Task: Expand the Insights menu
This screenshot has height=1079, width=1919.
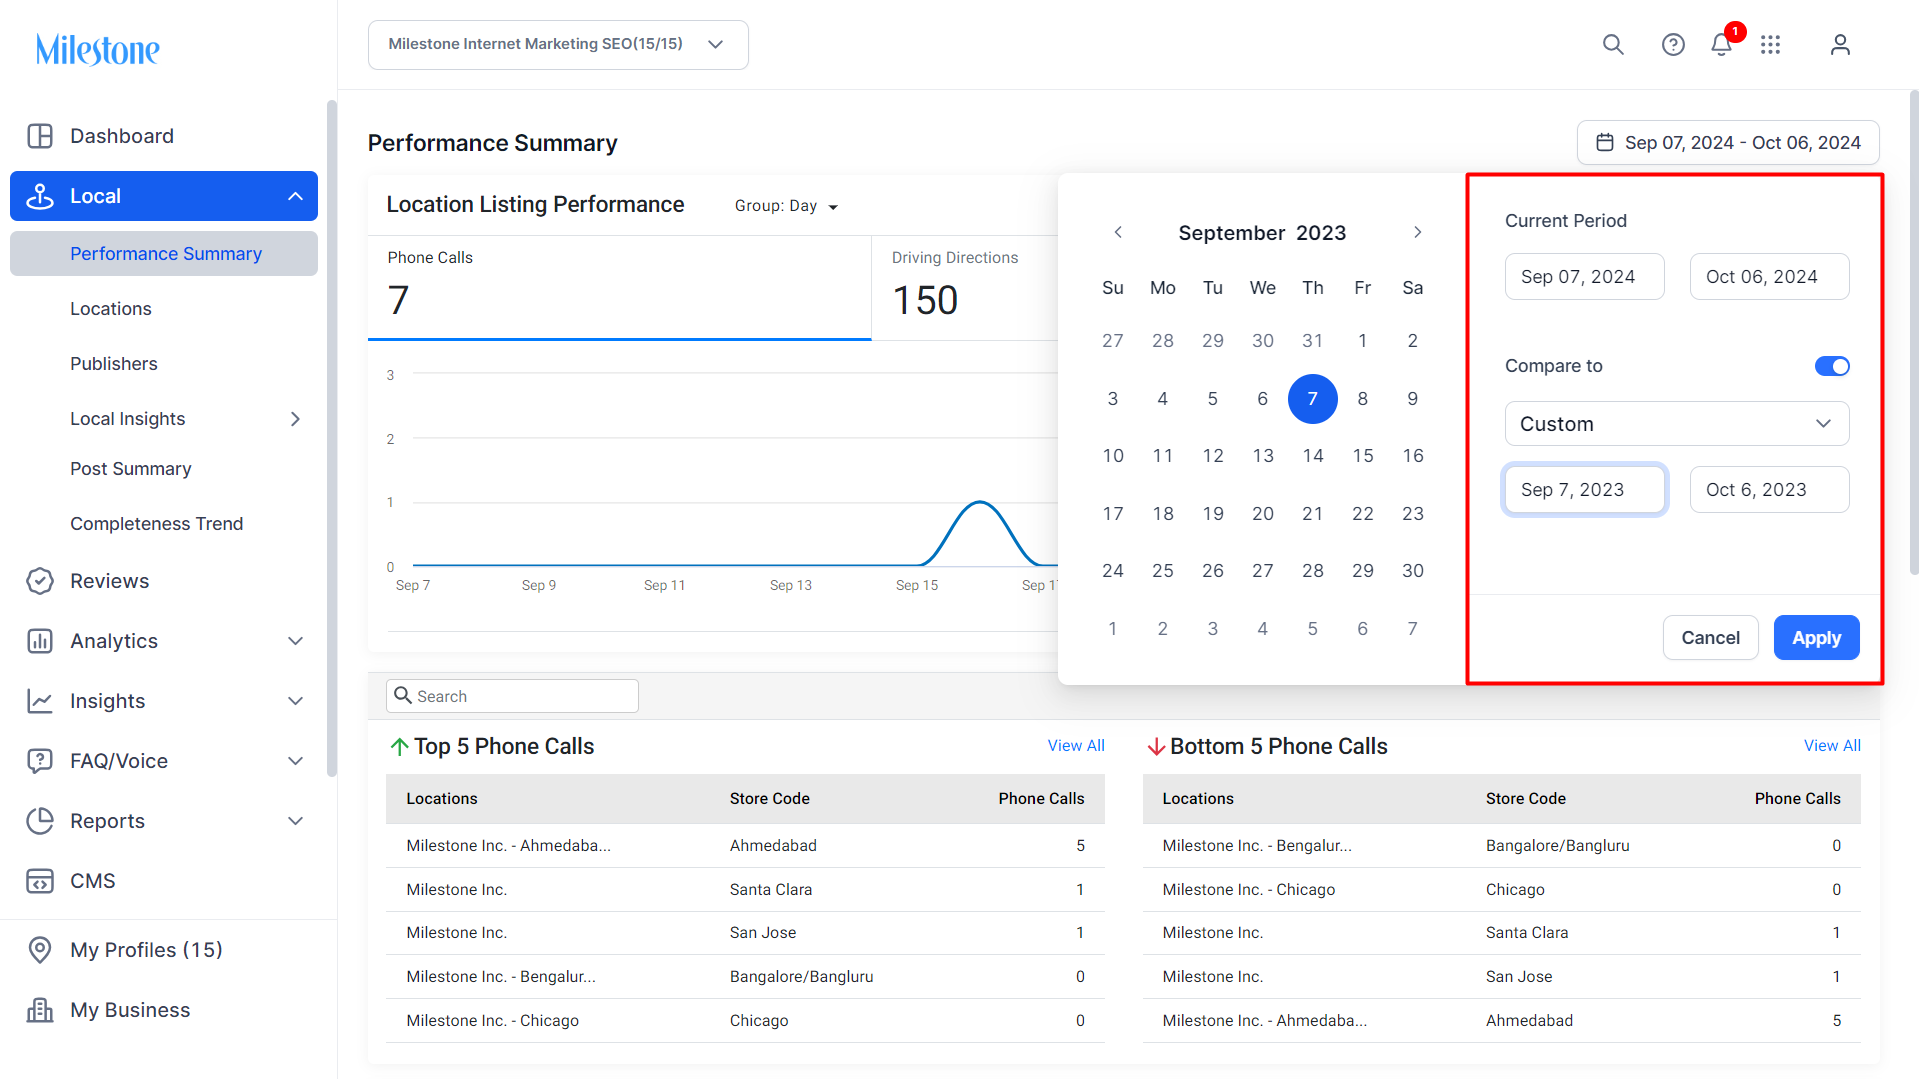Action: tap(295, 701)
